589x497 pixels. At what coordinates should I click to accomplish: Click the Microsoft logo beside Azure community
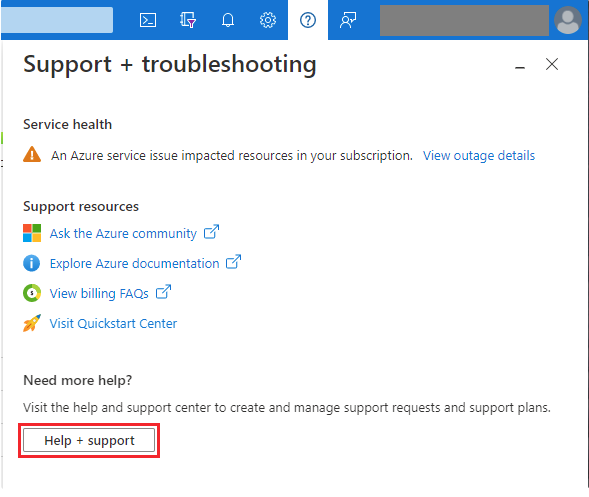tap(32, 233)
